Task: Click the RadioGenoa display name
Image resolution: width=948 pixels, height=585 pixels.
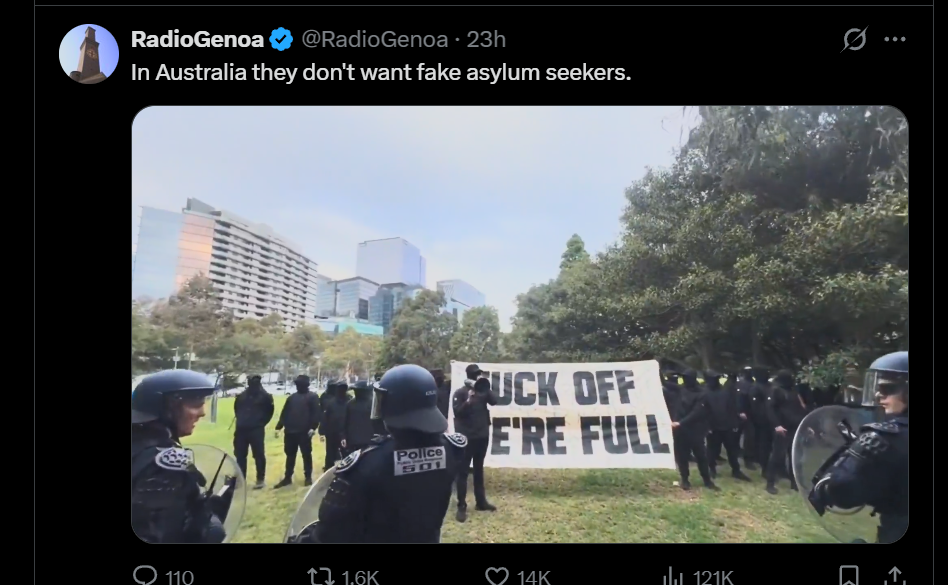Action: click(x=197, y=39)
